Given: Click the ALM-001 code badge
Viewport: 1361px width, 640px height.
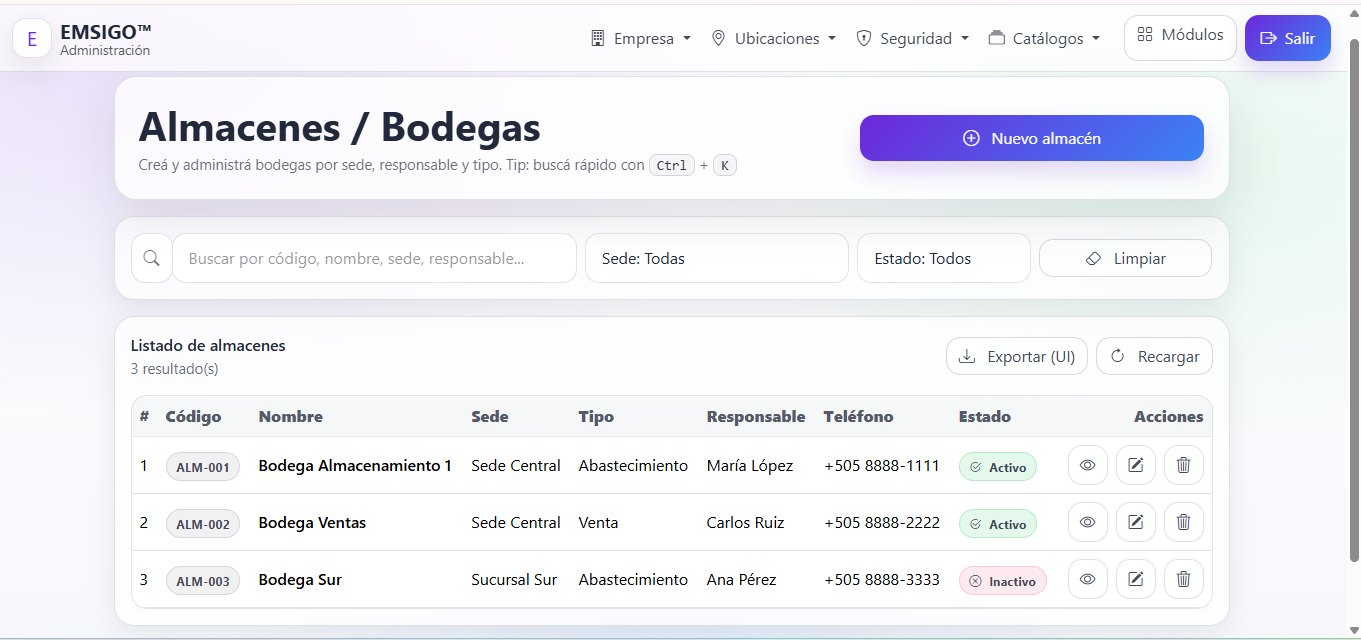Looking at the screenshot, I should pyautogui.click(x=203, y=467).
